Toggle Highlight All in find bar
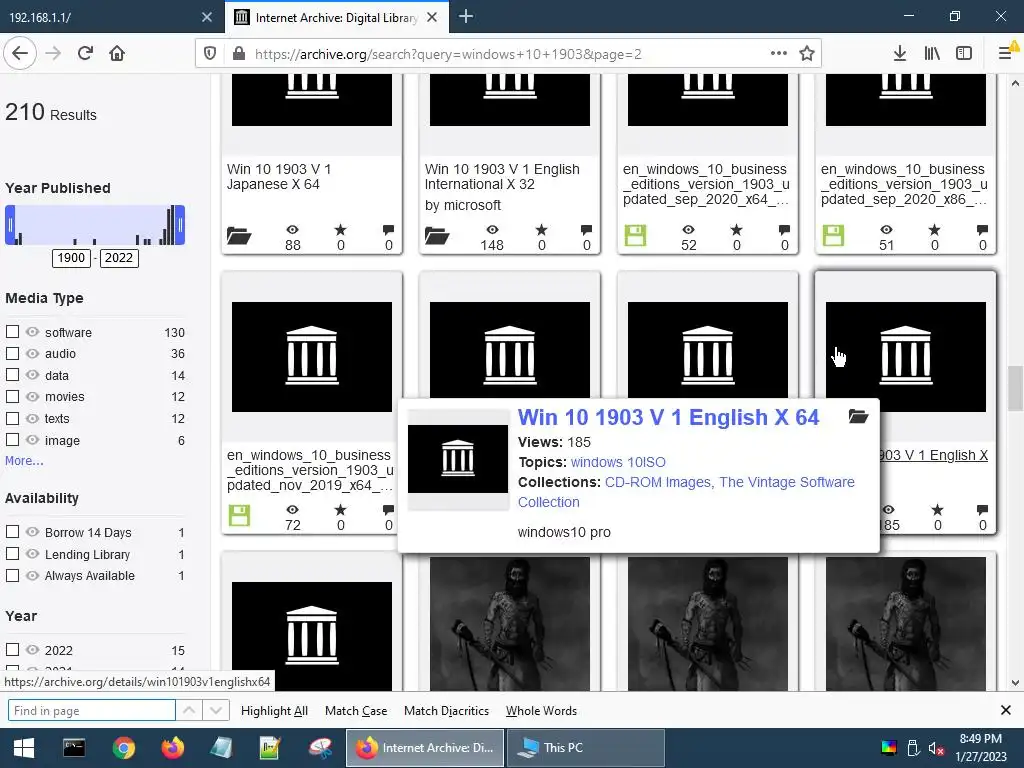Viewport: 1024px width, 768px height. tap(274, 711)
